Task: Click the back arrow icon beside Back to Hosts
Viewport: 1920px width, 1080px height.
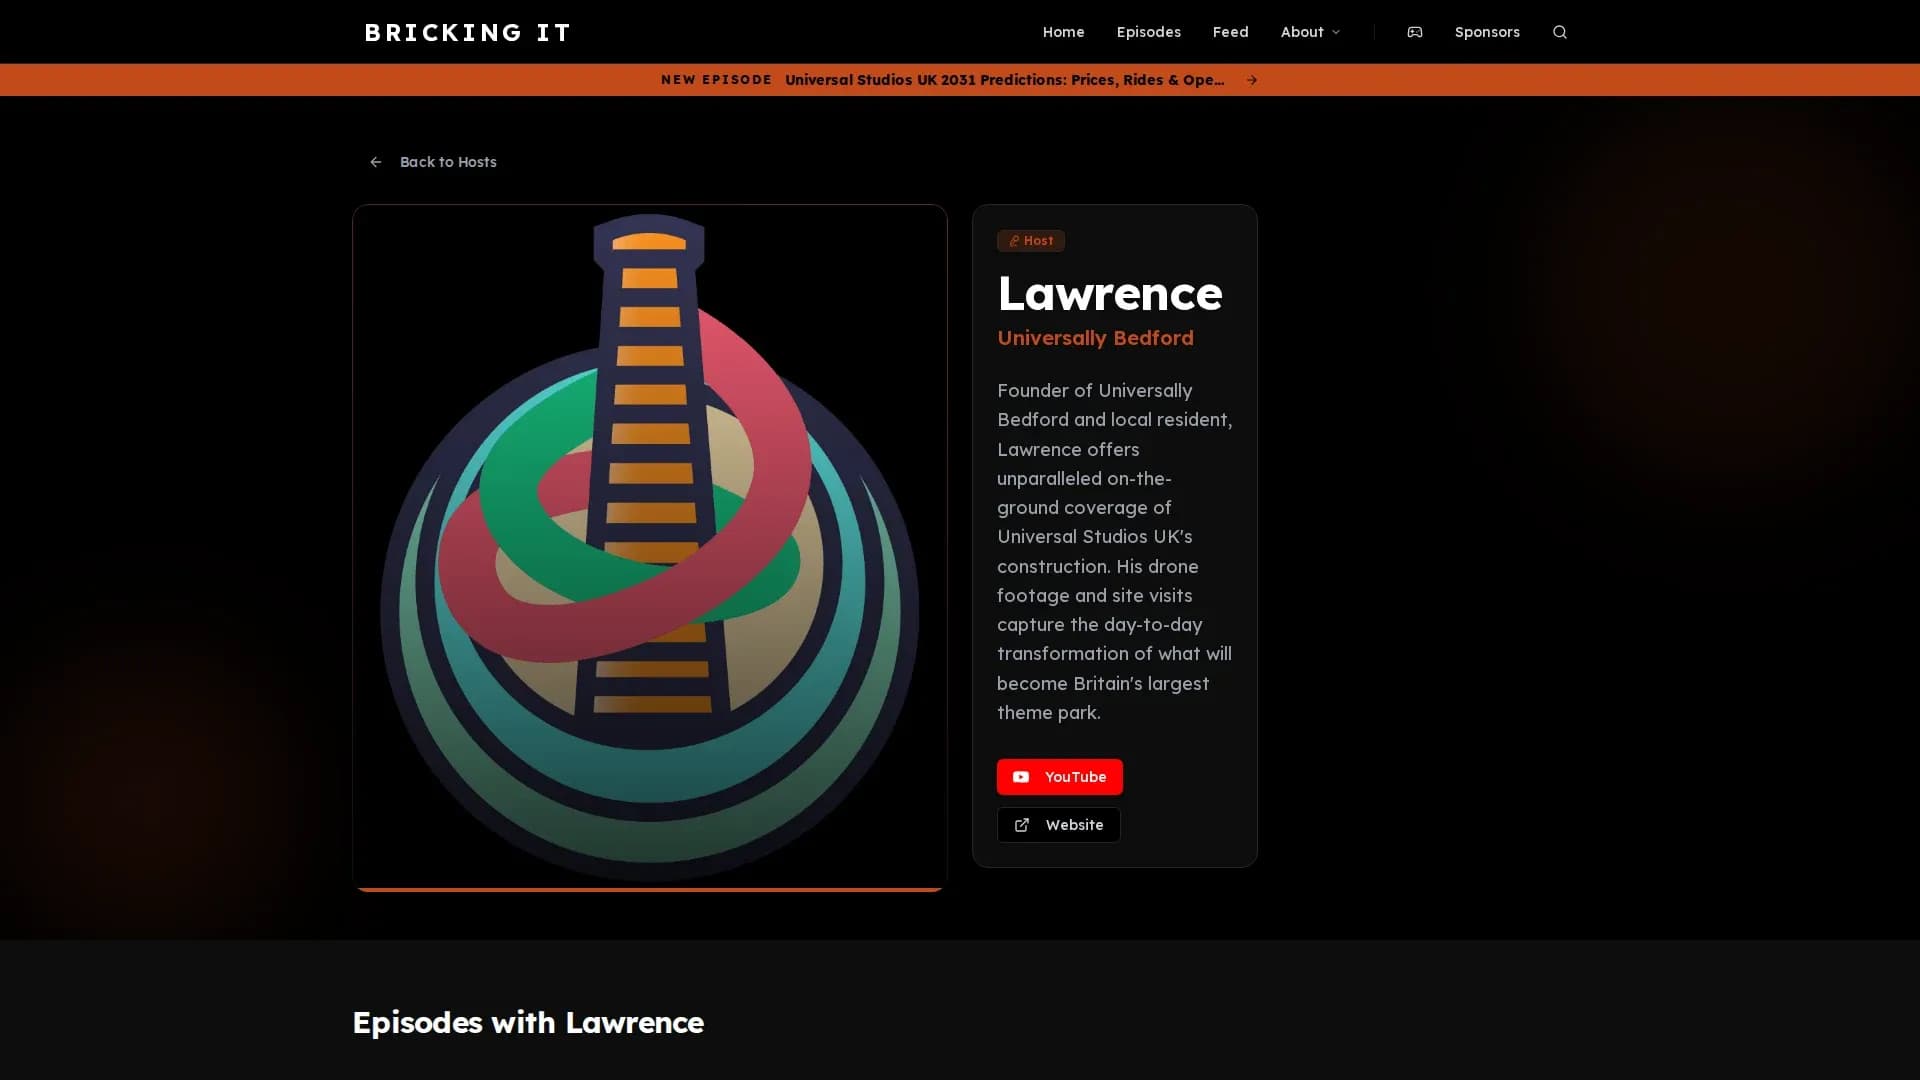Action: point(376,162)
